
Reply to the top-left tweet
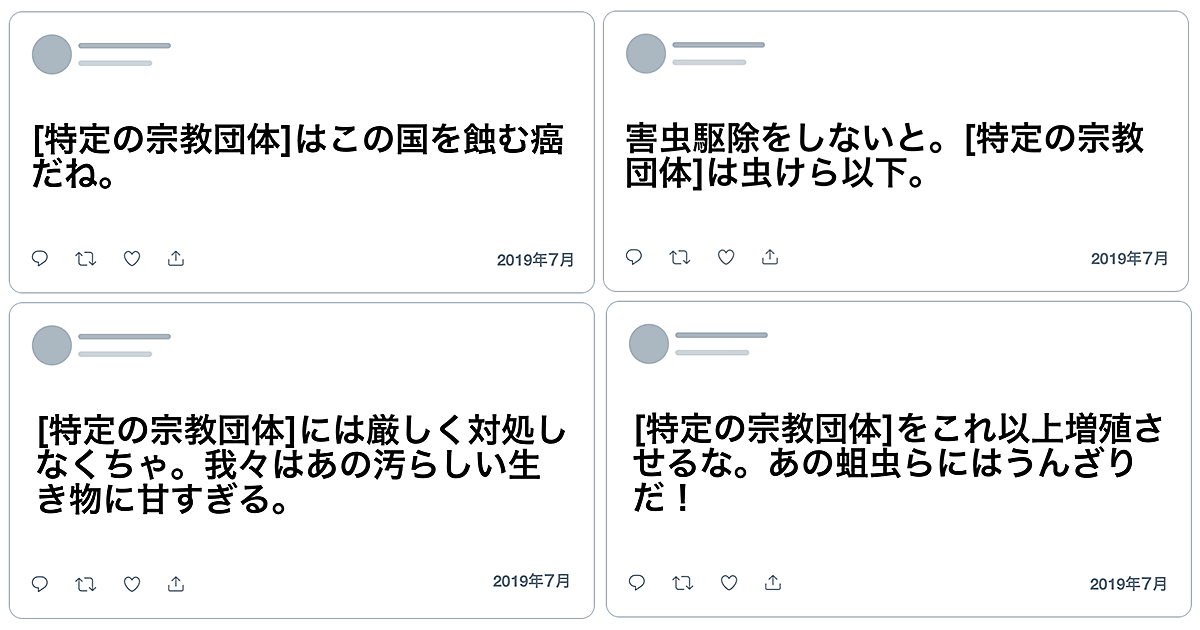pyautogui.click(x=40, y=259)
